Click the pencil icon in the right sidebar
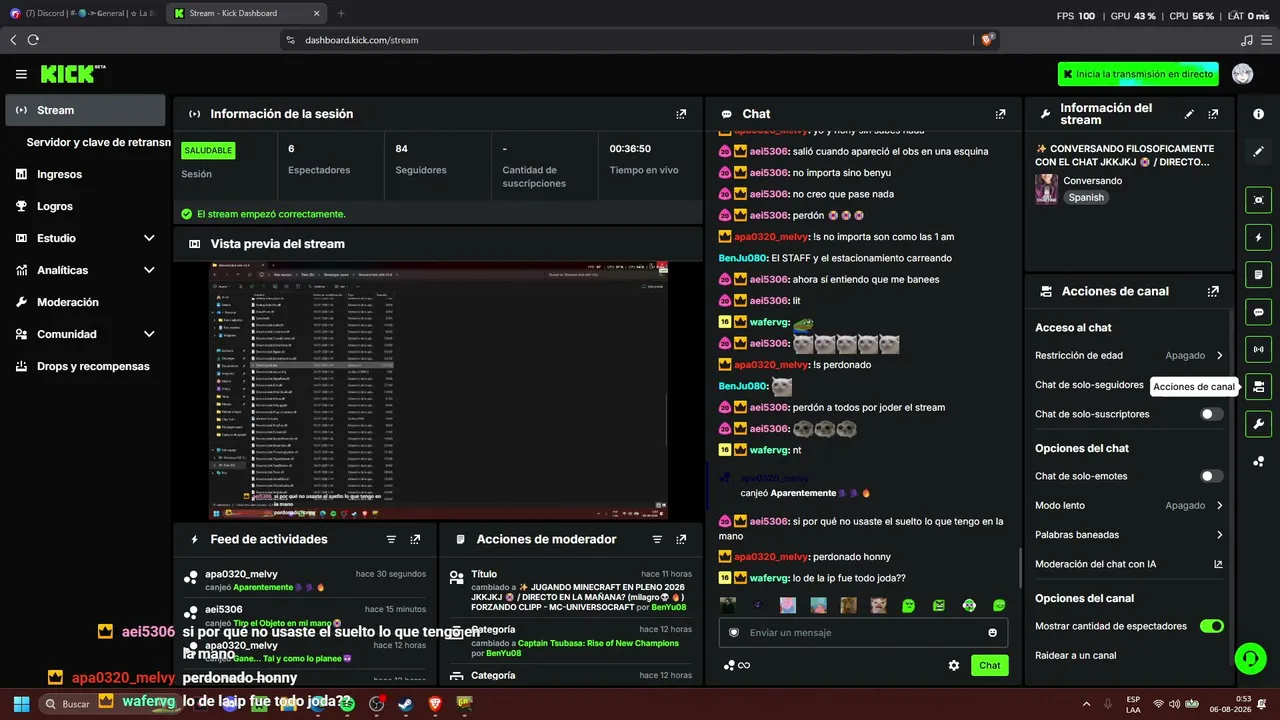 (1258, 151)
